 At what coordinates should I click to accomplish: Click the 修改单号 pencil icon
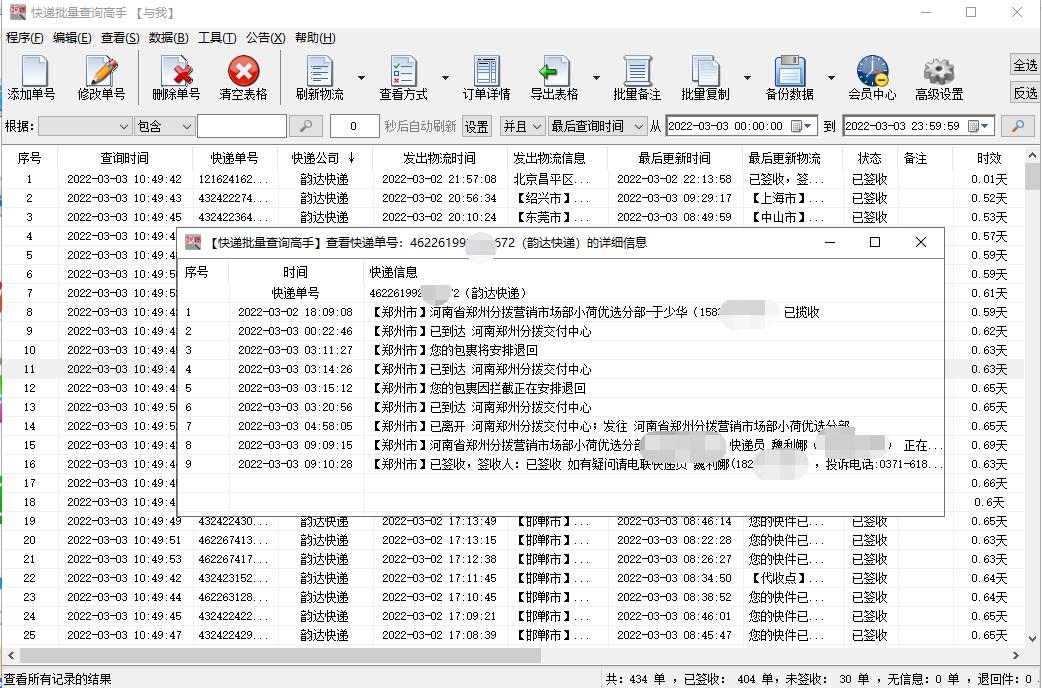coord(102,78)
